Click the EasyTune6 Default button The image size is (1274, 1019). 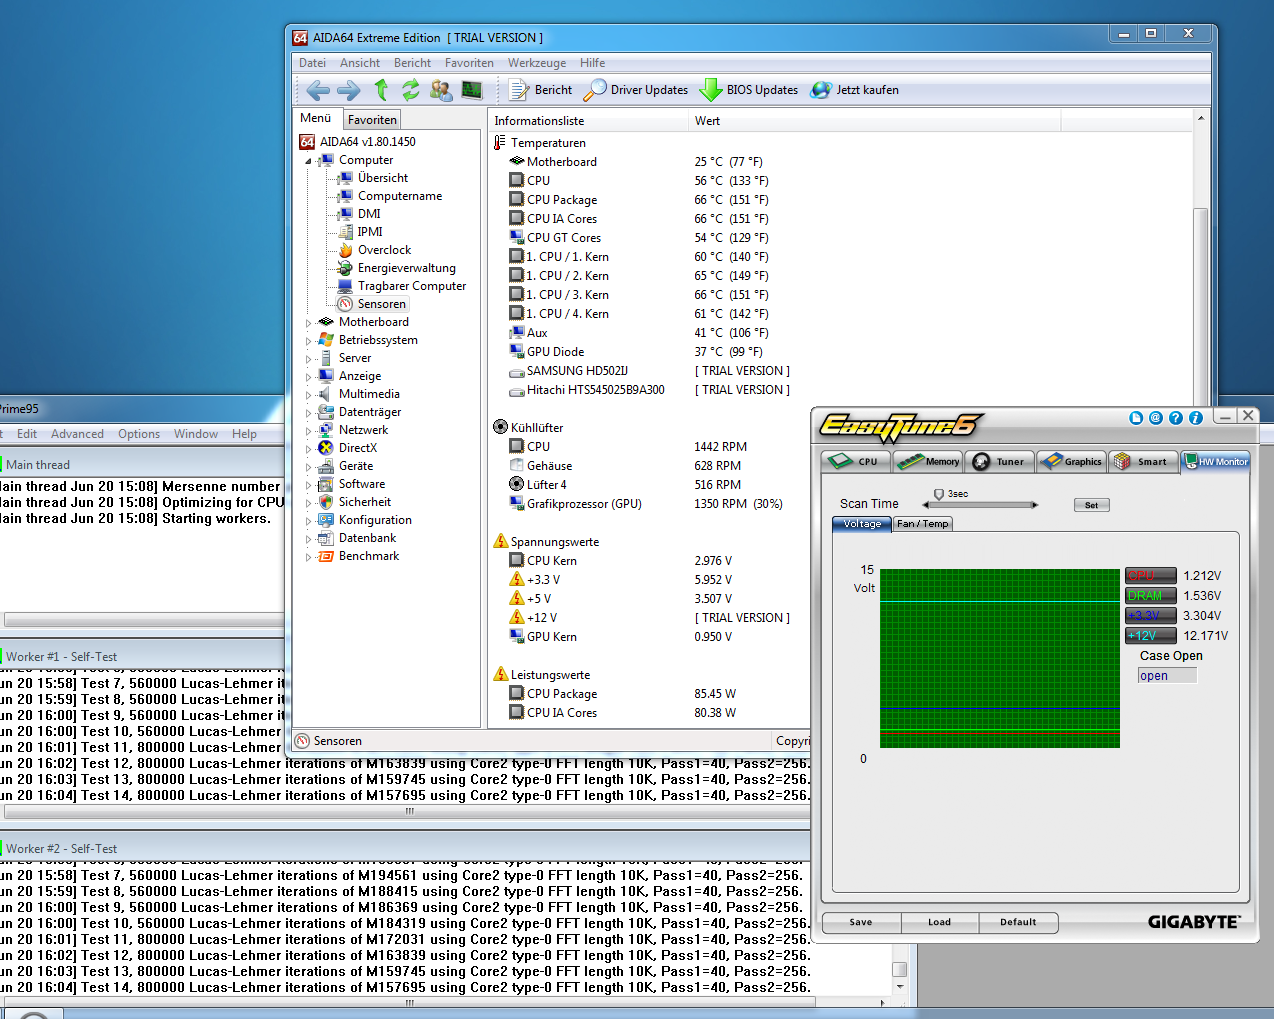(1018, 922)
